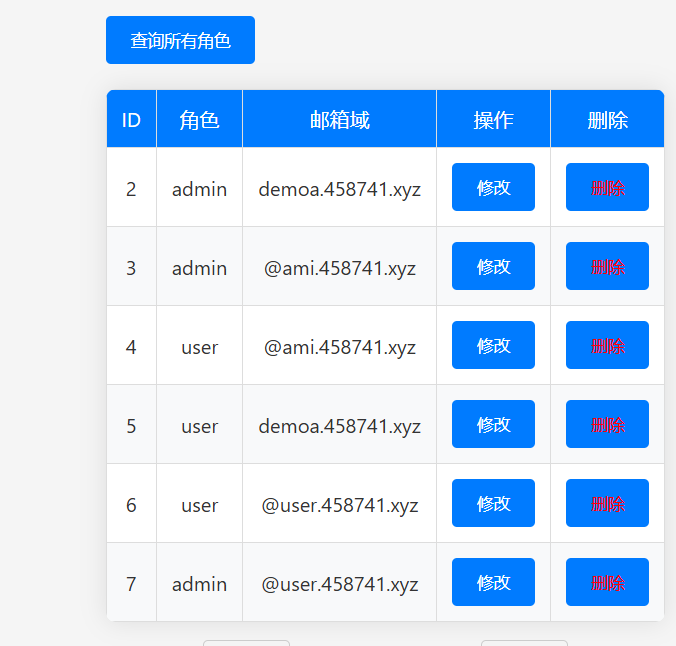Delete the ID 2 role with 删除
Image resolution: width=676 pixels, height=646 pixels.
coord(607,187)
